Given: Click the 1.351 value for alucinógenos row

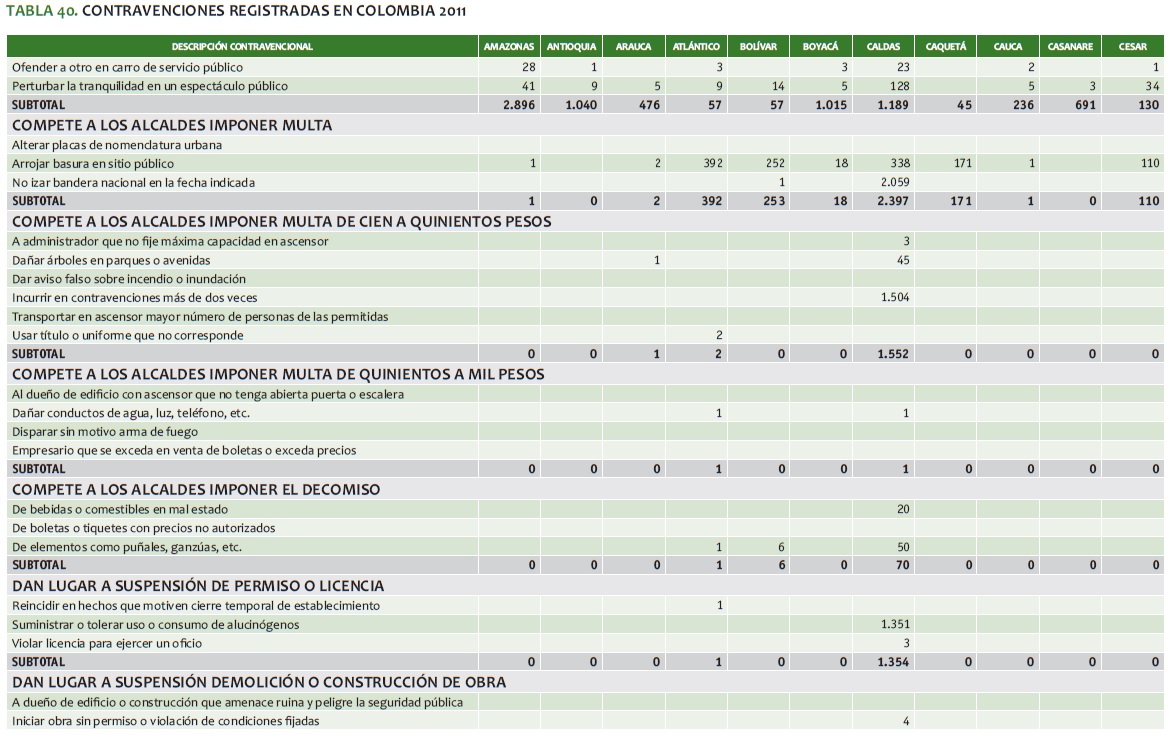Looking at the screenshot, I should [893, 624].
